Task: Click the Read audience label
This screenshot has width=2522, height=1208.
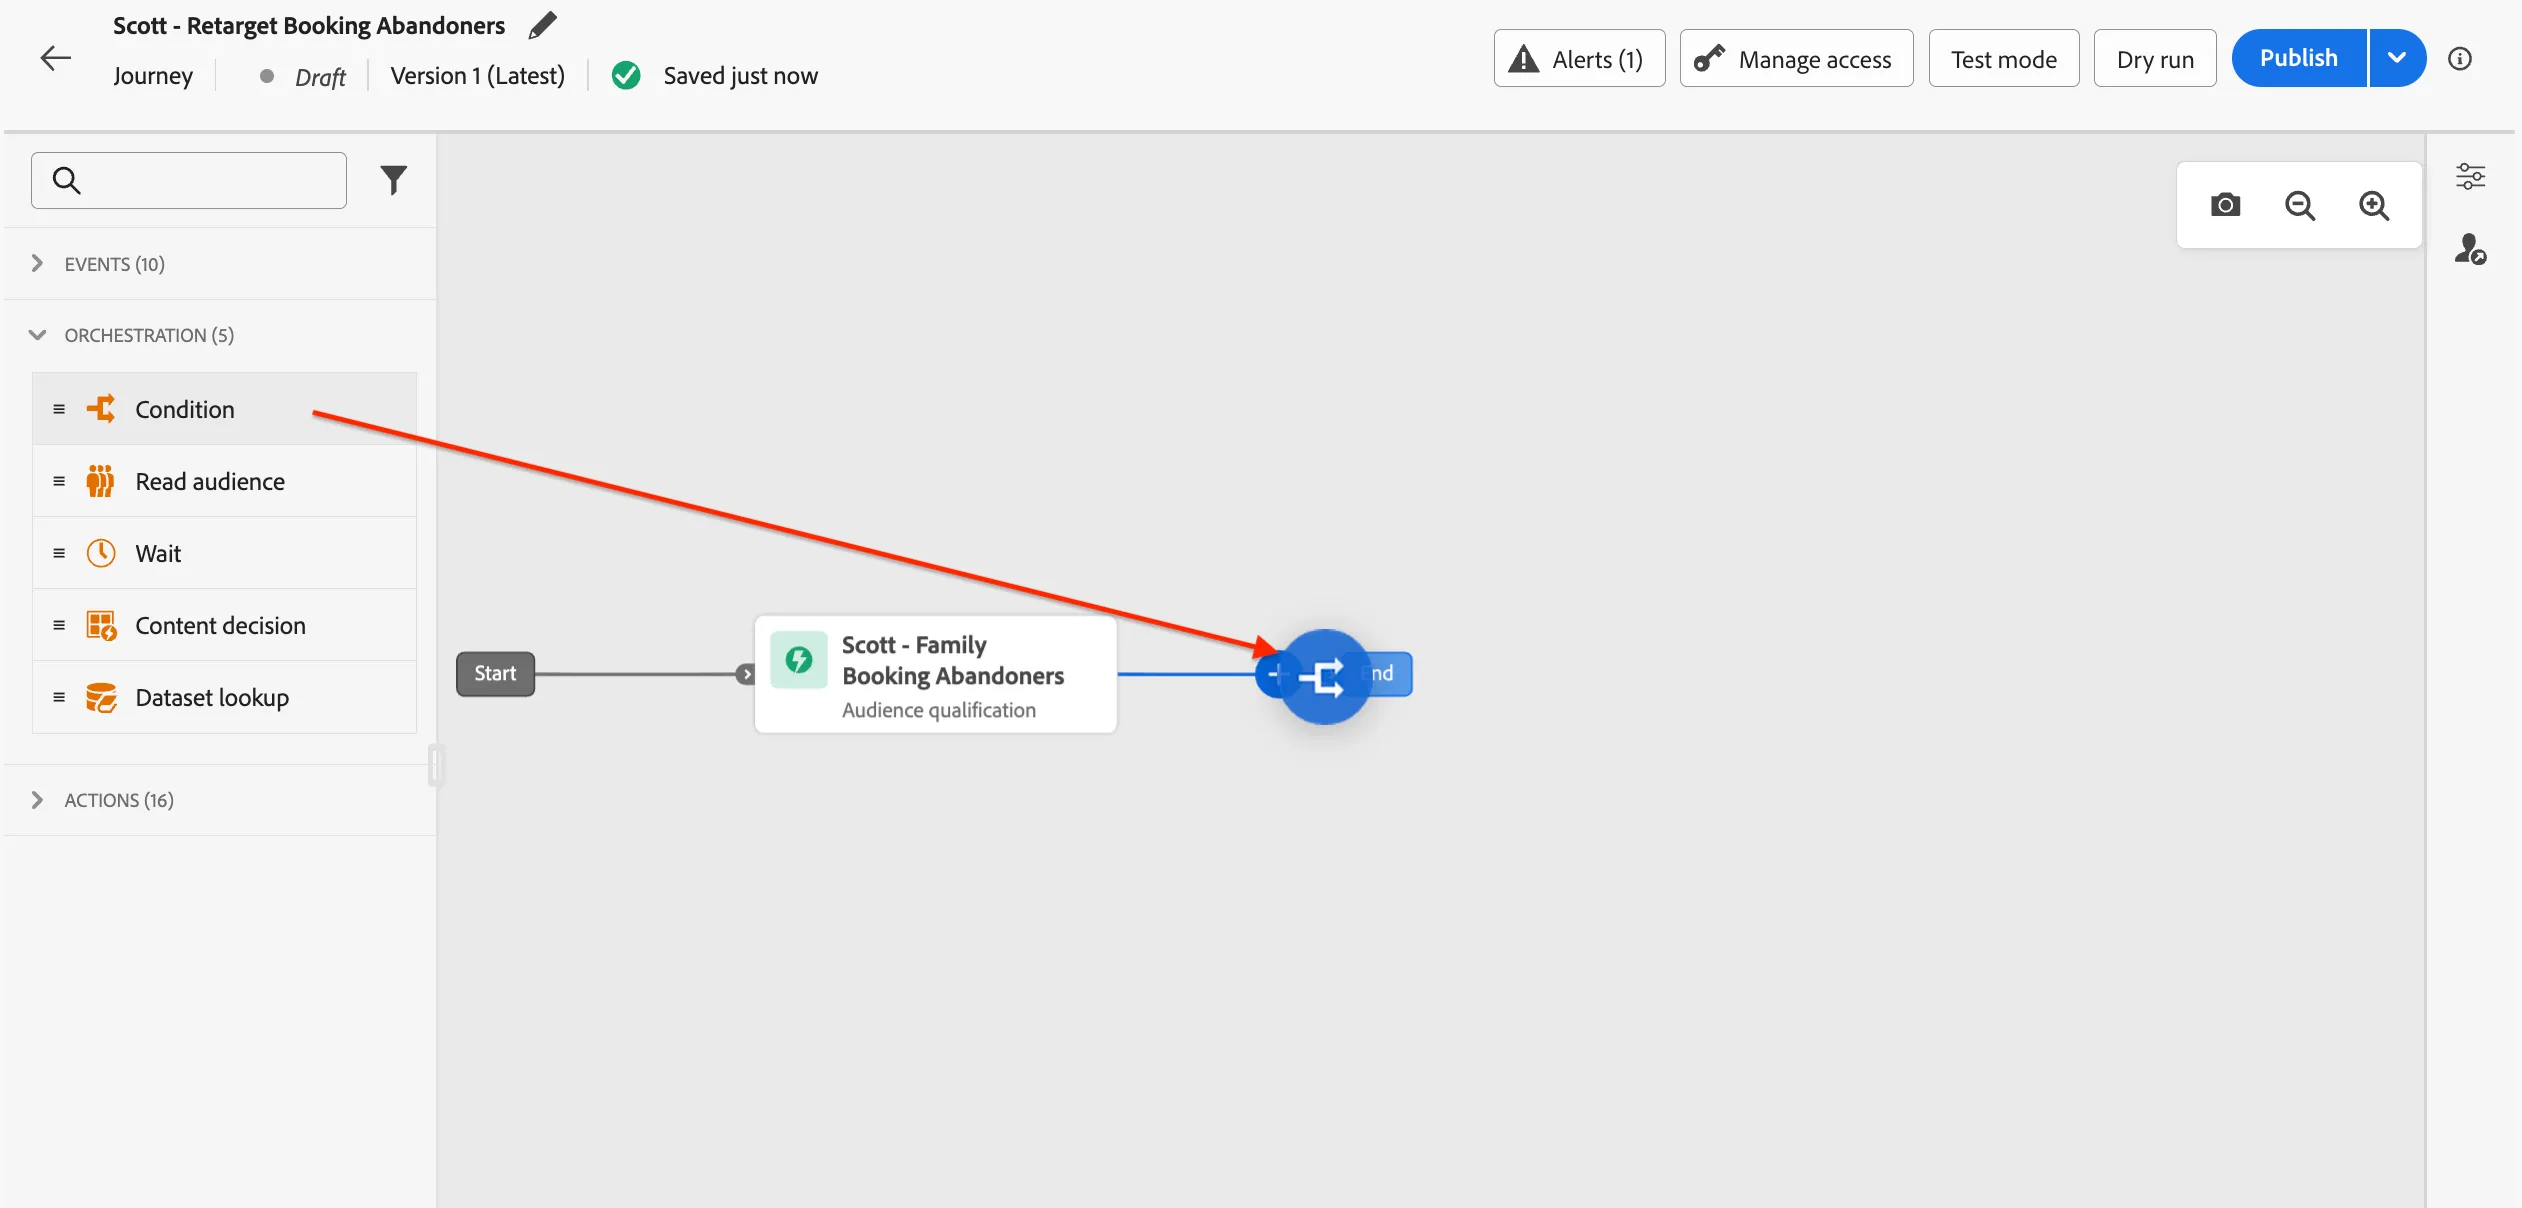Action: [210, 481]
